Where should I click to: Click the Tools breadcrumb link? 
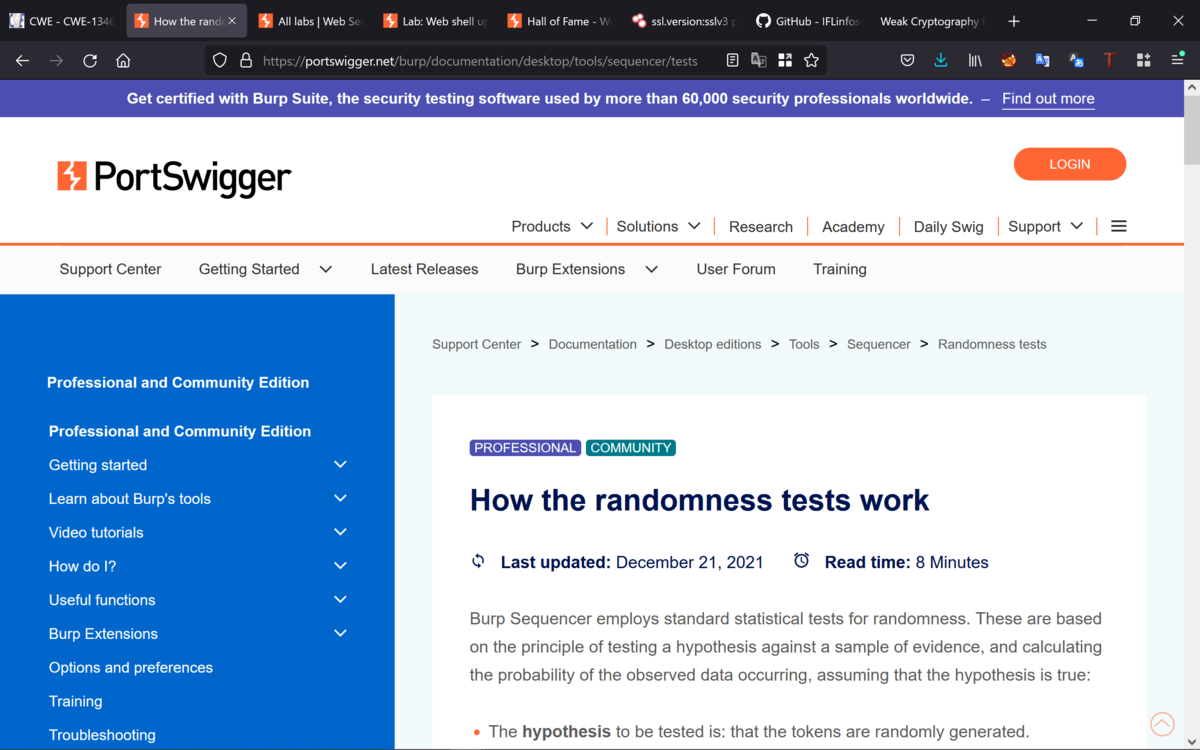click(804, 344)
